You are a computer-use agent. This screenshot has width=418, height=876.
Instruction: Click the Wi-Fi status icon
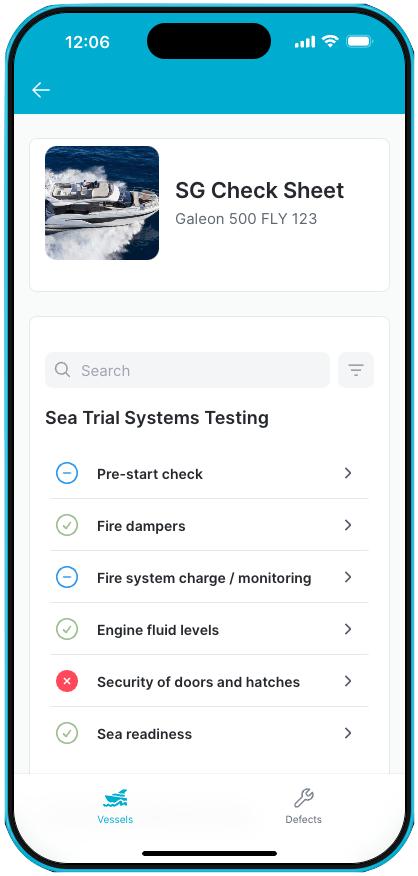tap(330, 42)
